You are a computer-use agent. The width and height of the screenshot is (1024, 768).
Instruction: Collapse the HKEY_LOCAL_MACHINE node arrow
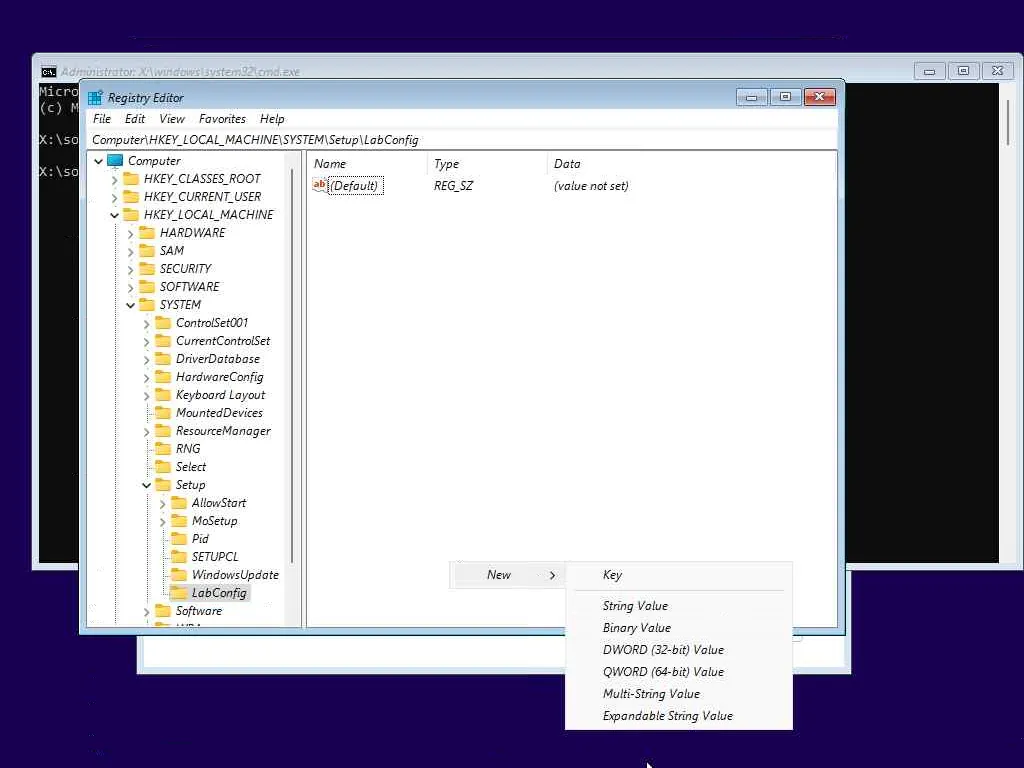(x=115, y=215)
